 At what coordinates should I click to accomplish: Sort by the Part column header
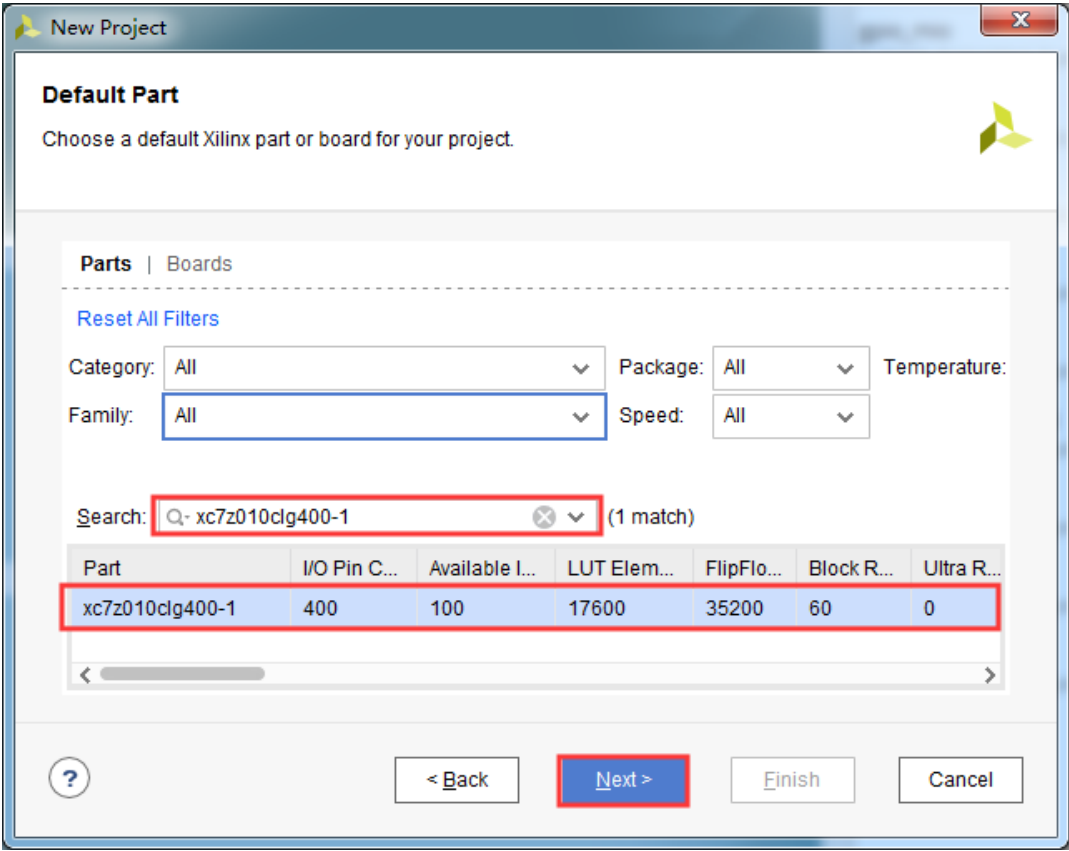[x=181, y=567]
